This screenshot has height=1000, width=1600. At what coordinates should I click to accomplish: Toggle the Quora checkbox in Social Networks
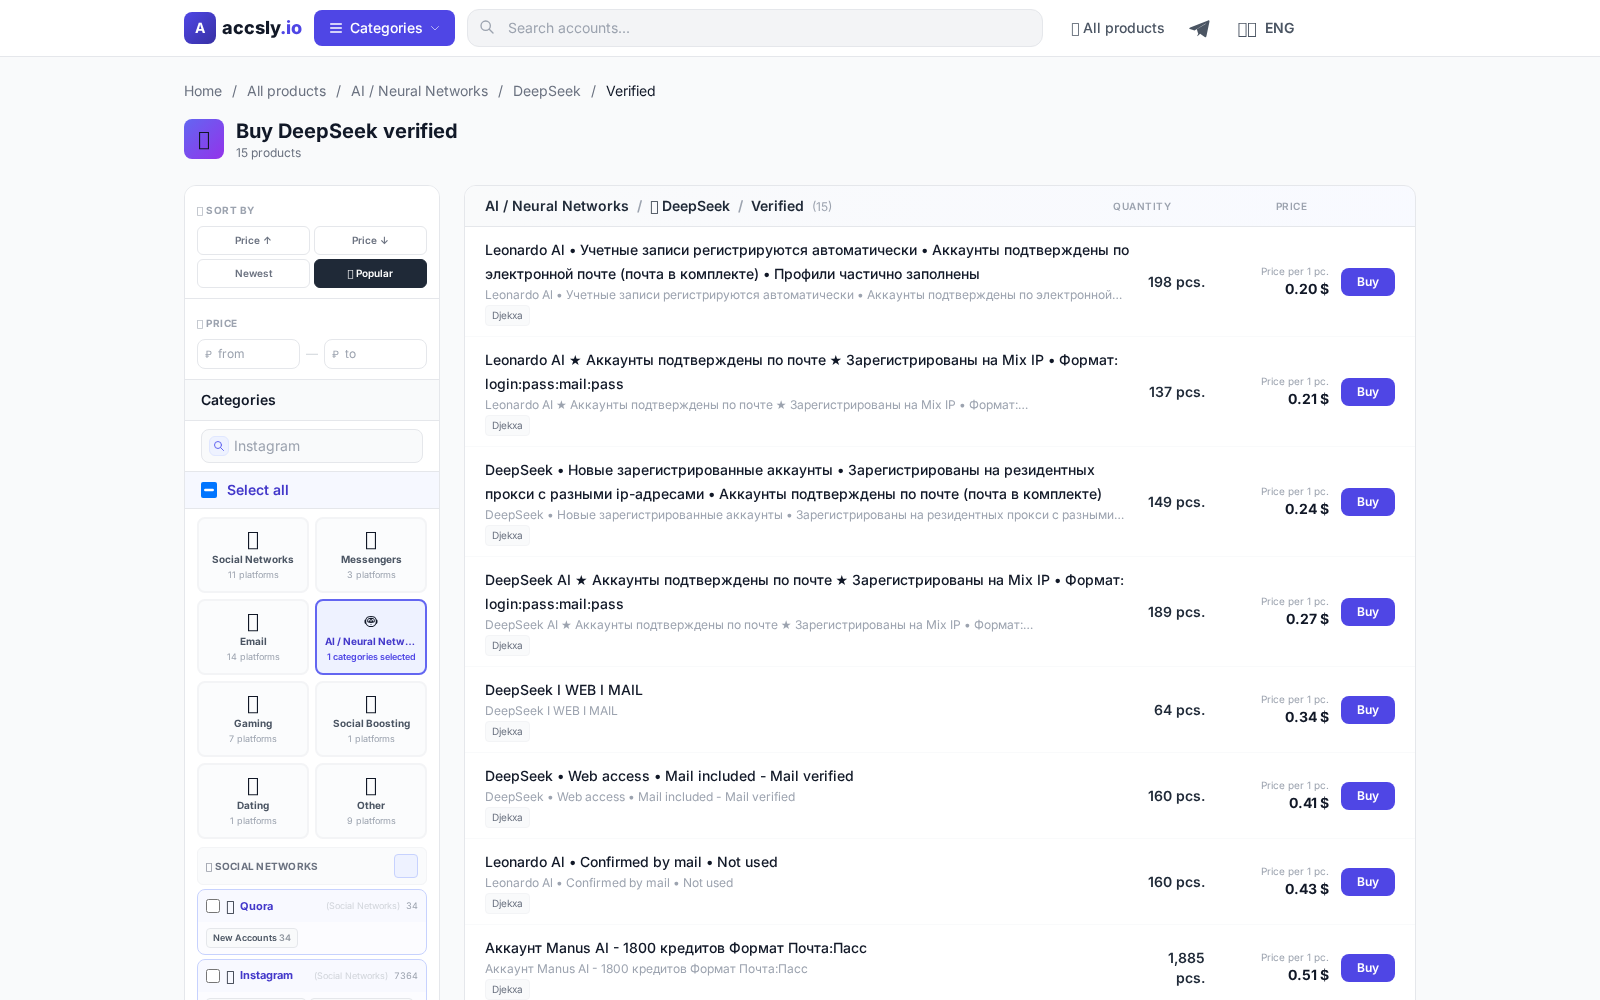213,906
